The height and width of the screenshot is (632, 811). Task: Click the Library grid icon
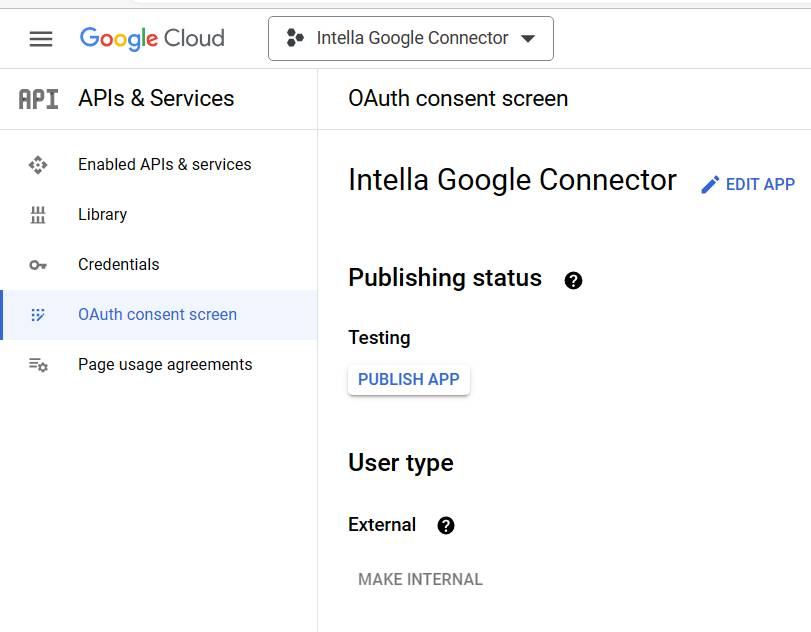pyautogui.click(x=38, y=215)
